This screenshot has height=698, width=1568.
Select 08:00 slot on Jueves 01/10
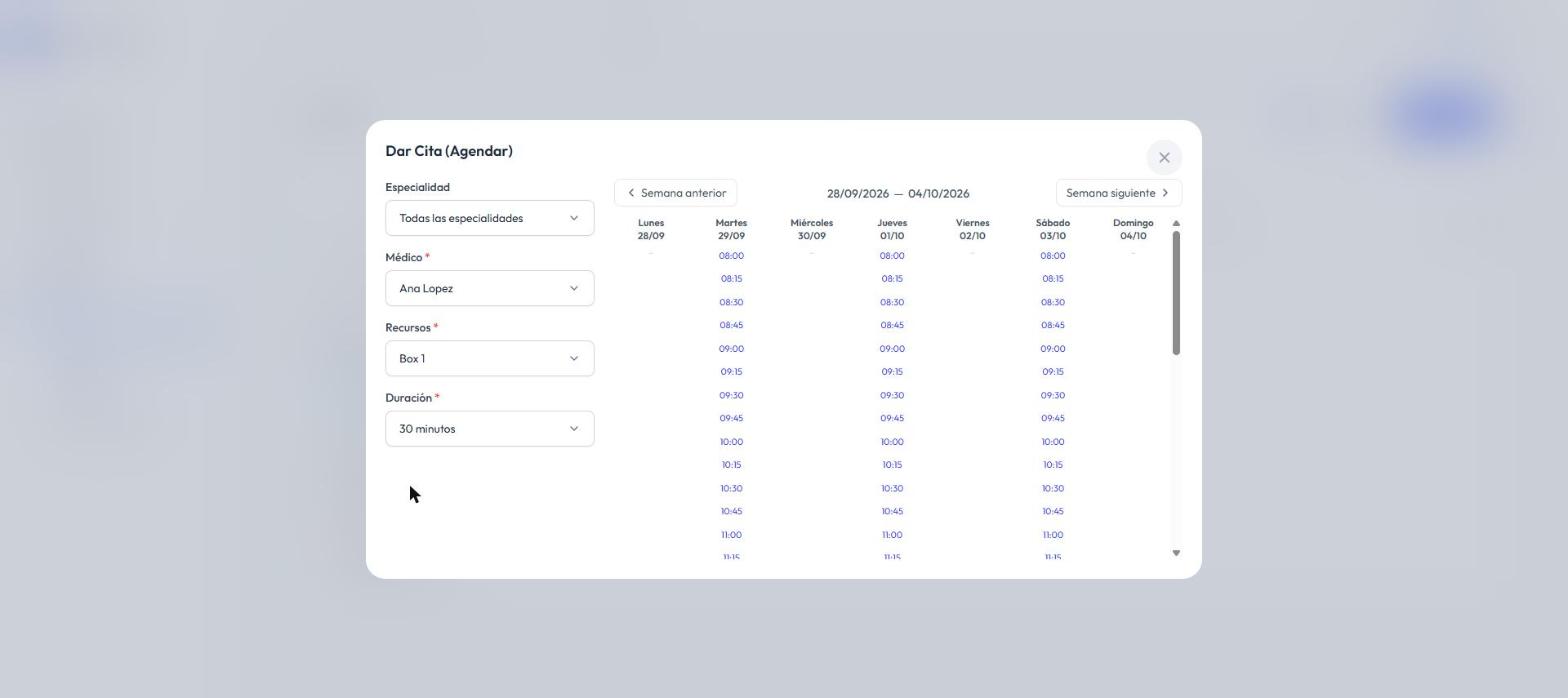tap(892, 256)
